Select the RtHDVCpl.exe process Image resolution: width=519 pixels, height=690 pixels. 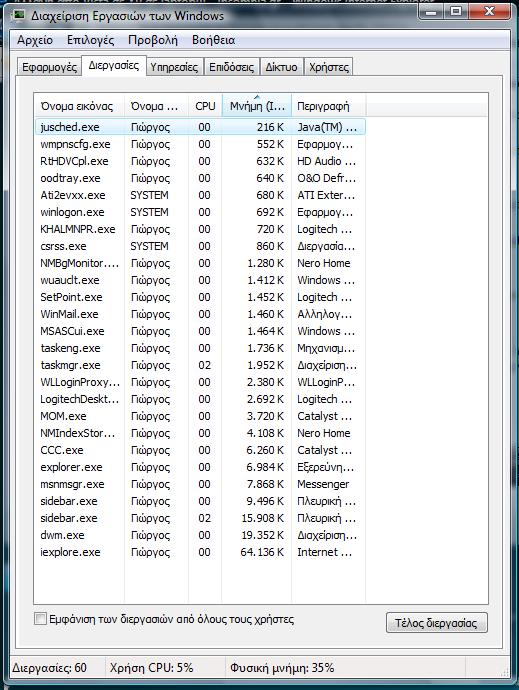tap(200, 161)
